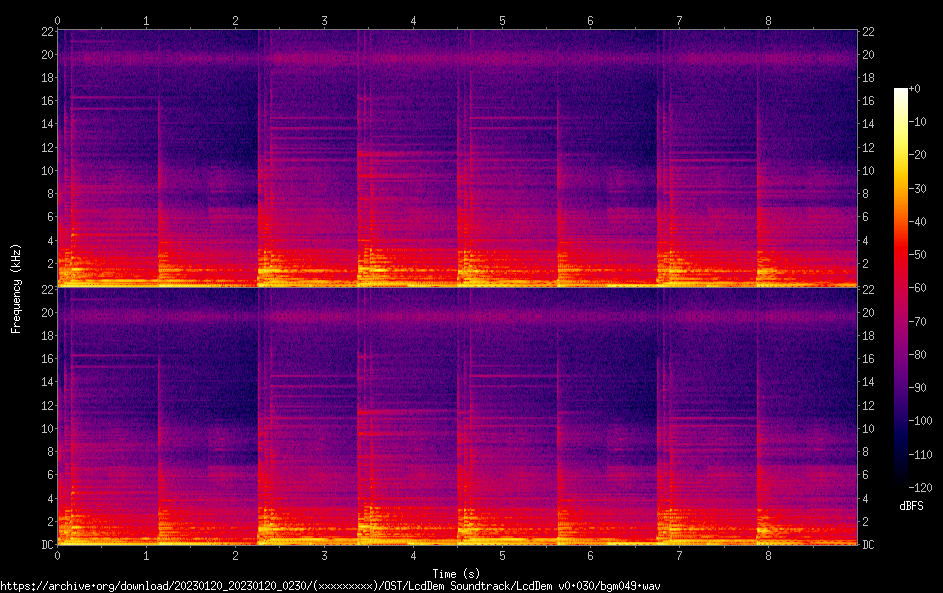The image size is (943, 593).
Task: Click the dBFS label below the color scale
Action: tap(911, 506)
